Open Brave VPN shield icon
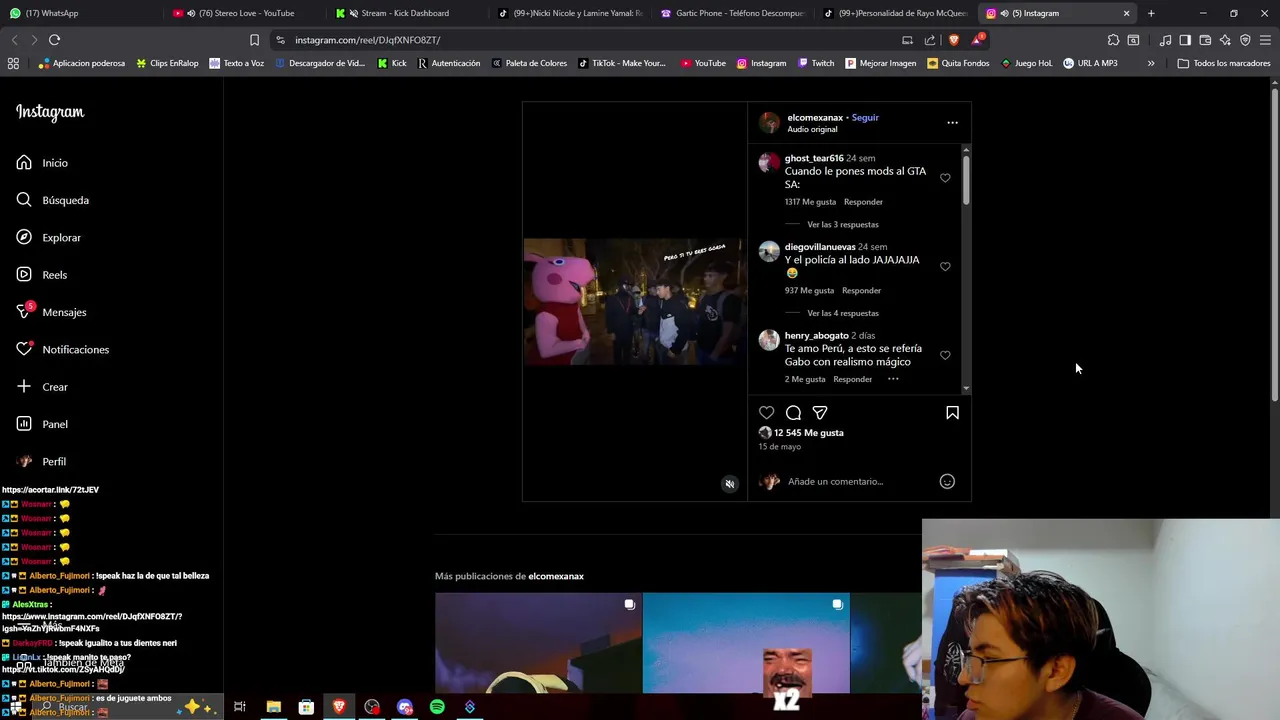This screenshot has height=720, width=1280. pyautogui.click(x=1245, y=40)
